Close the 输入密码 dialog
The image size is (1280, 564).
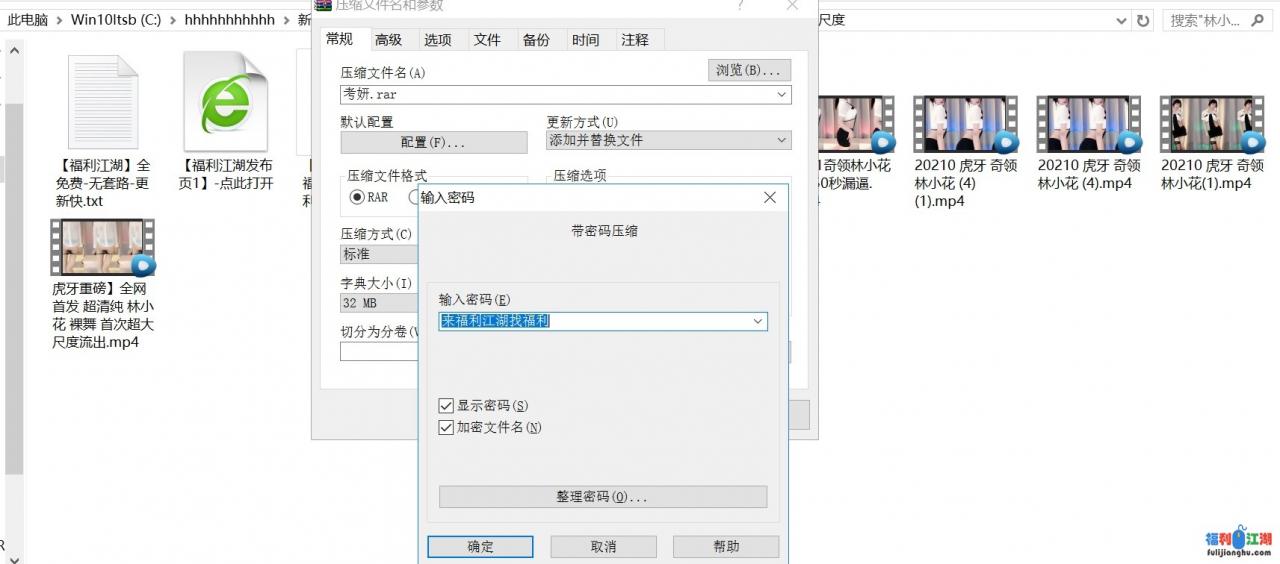tap(769, 198)
